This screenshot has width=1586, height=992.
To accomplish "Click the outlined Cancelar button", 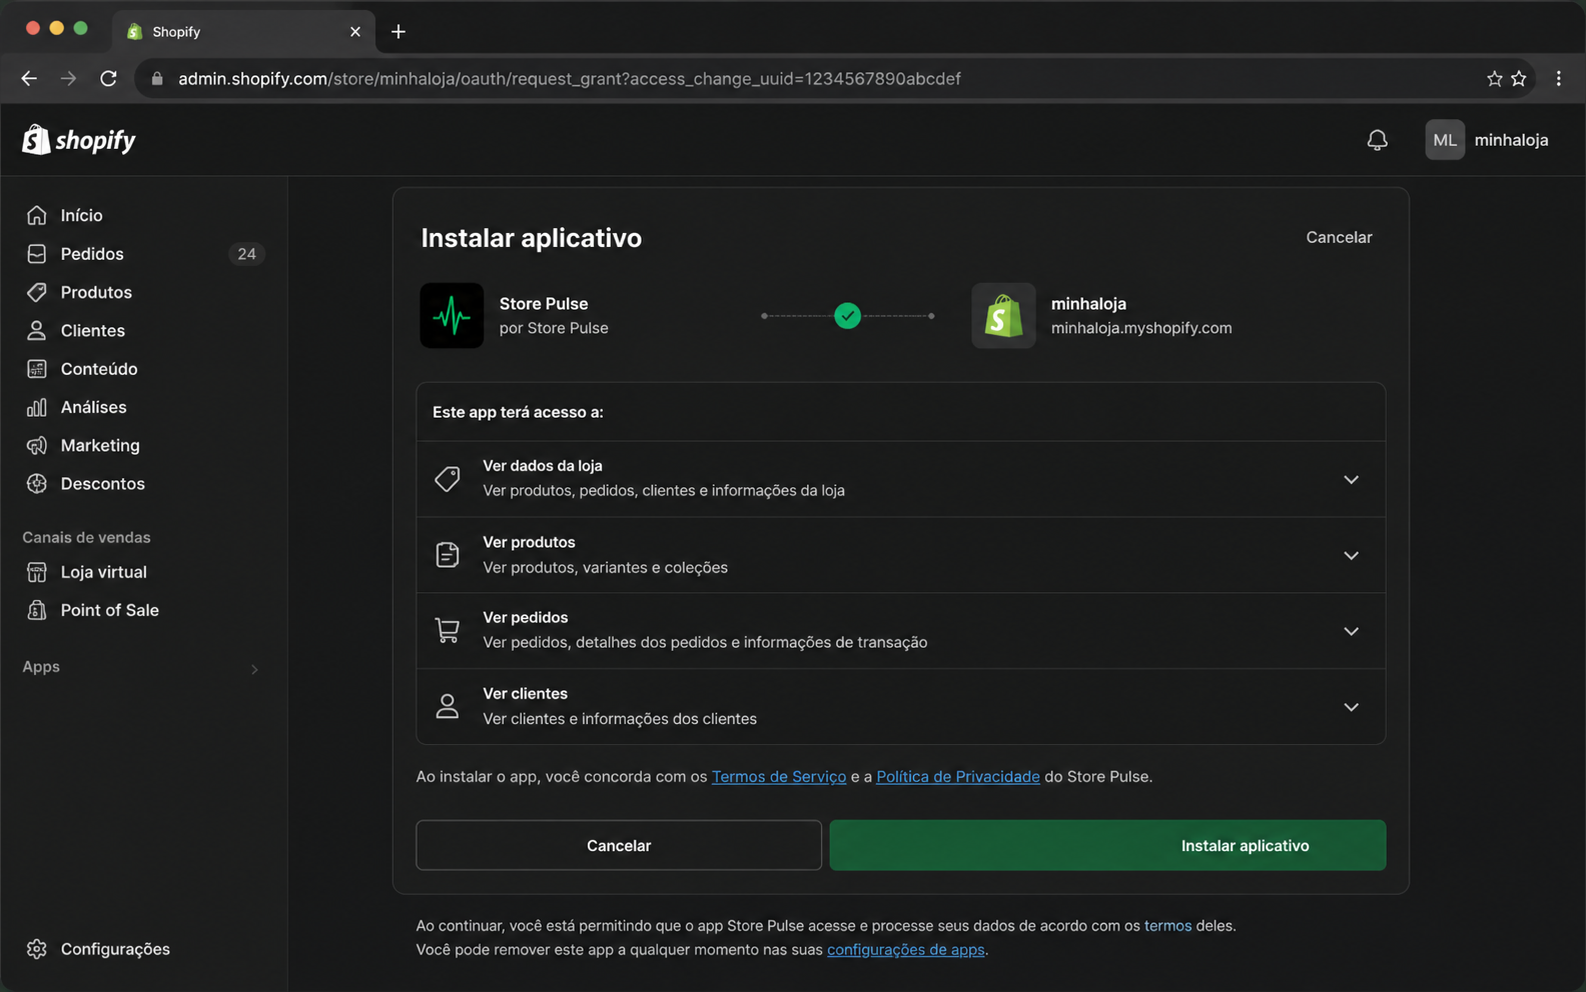I will click(619, 845).
